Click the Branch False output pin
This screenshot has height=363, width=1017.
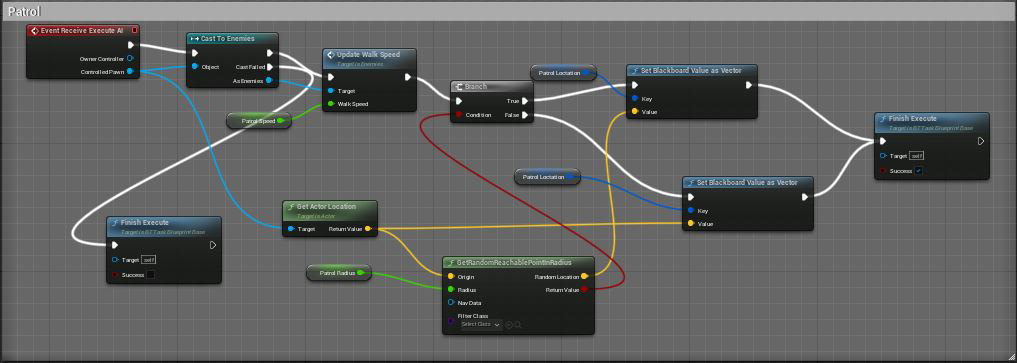(525, 115)
